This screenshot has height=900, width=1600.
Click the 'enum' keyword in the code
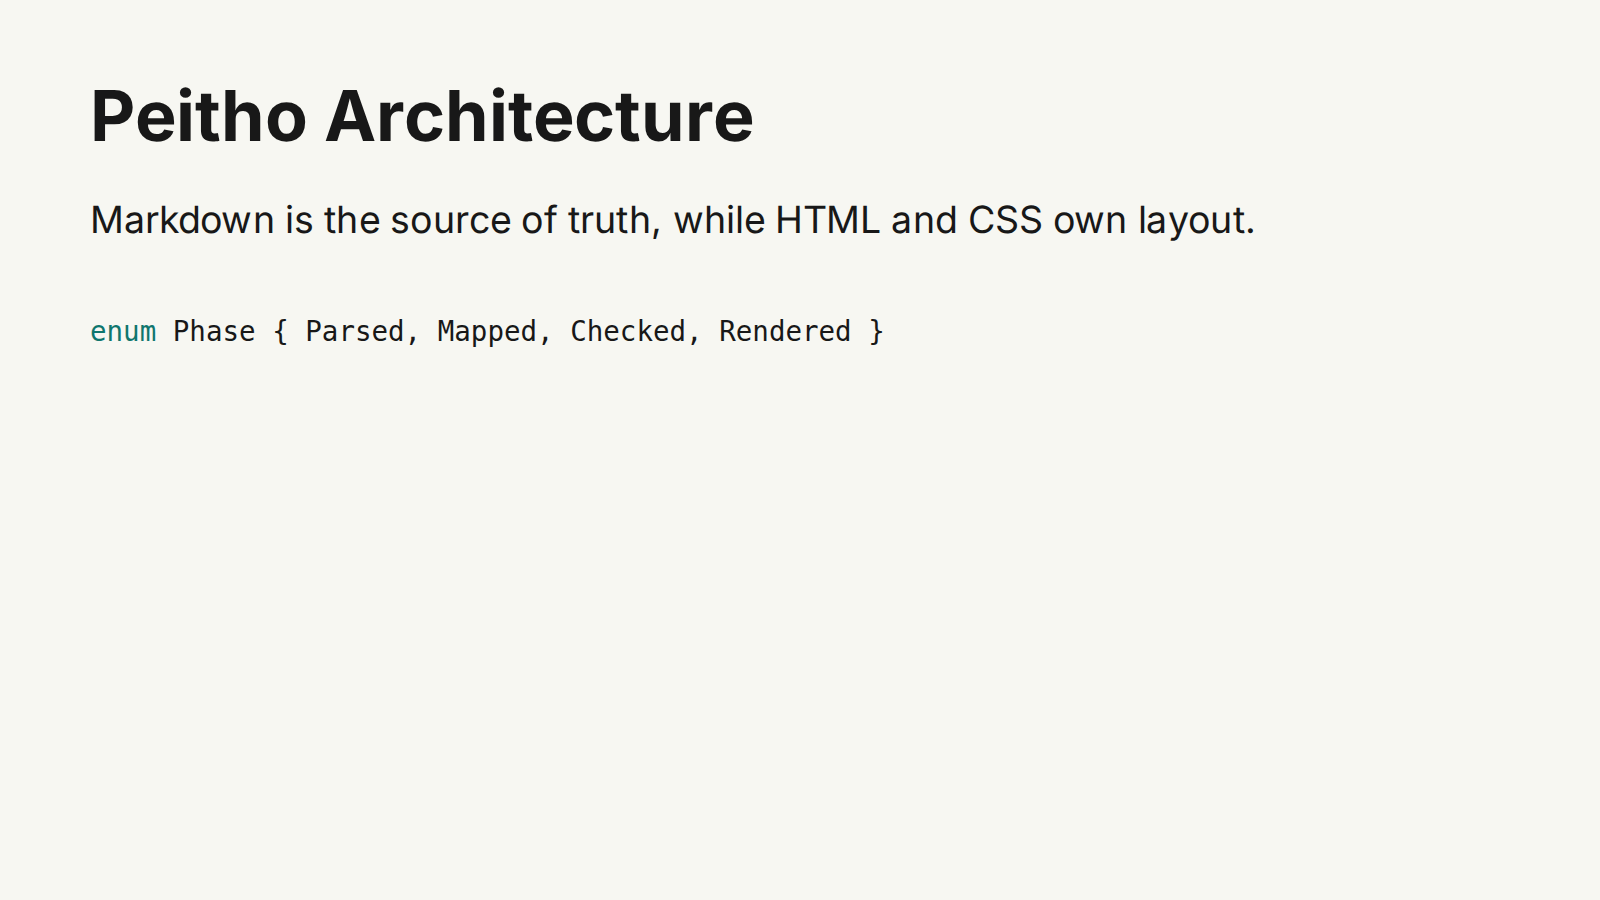[x=123, y=331]
